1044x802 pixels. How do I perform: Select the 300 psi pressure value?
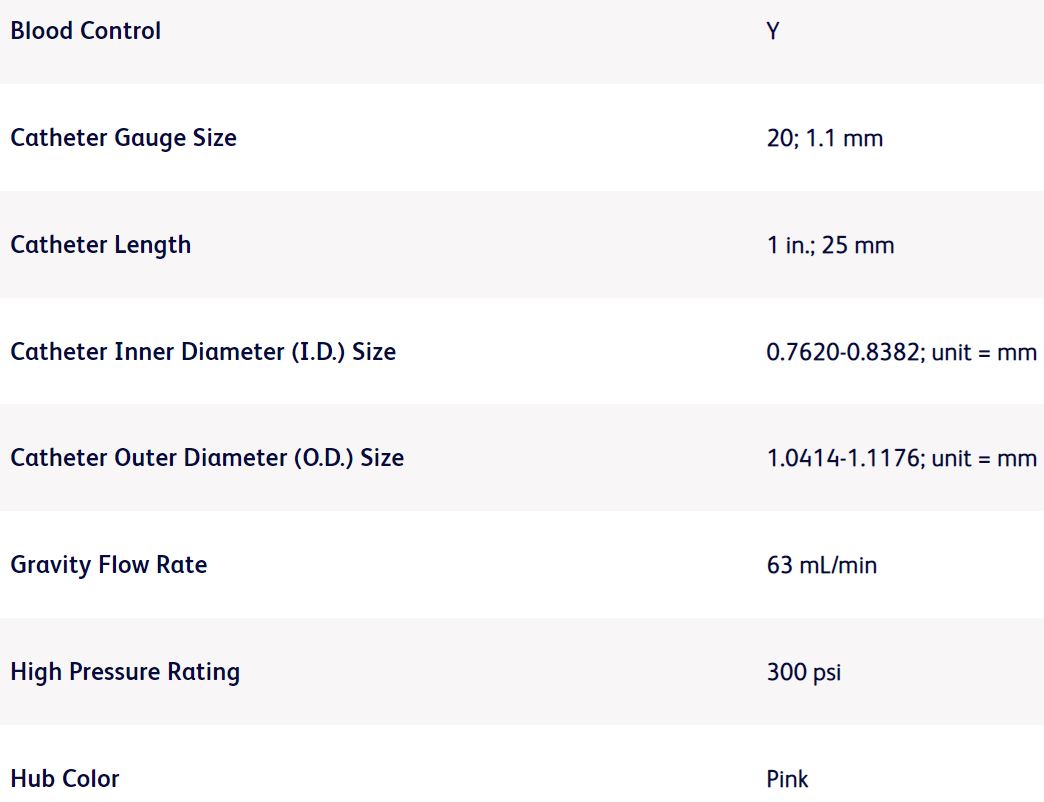(x=803, y=672)
